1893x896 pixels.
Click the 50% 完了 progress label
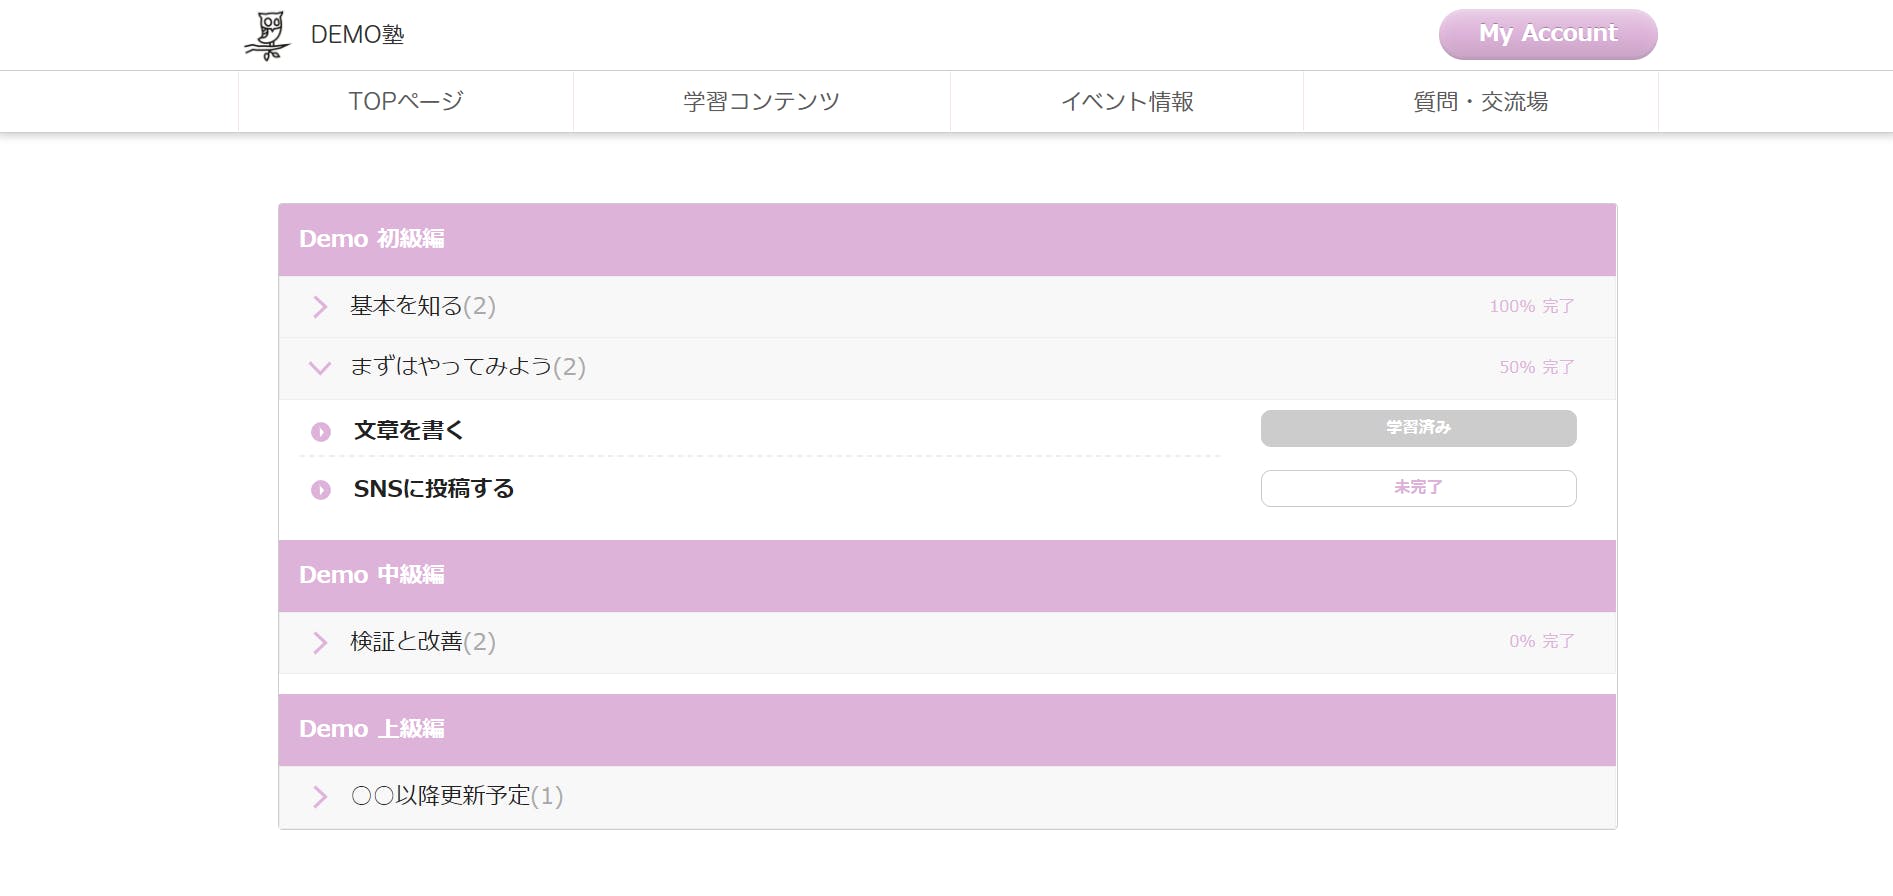(x=1537, y=367)
